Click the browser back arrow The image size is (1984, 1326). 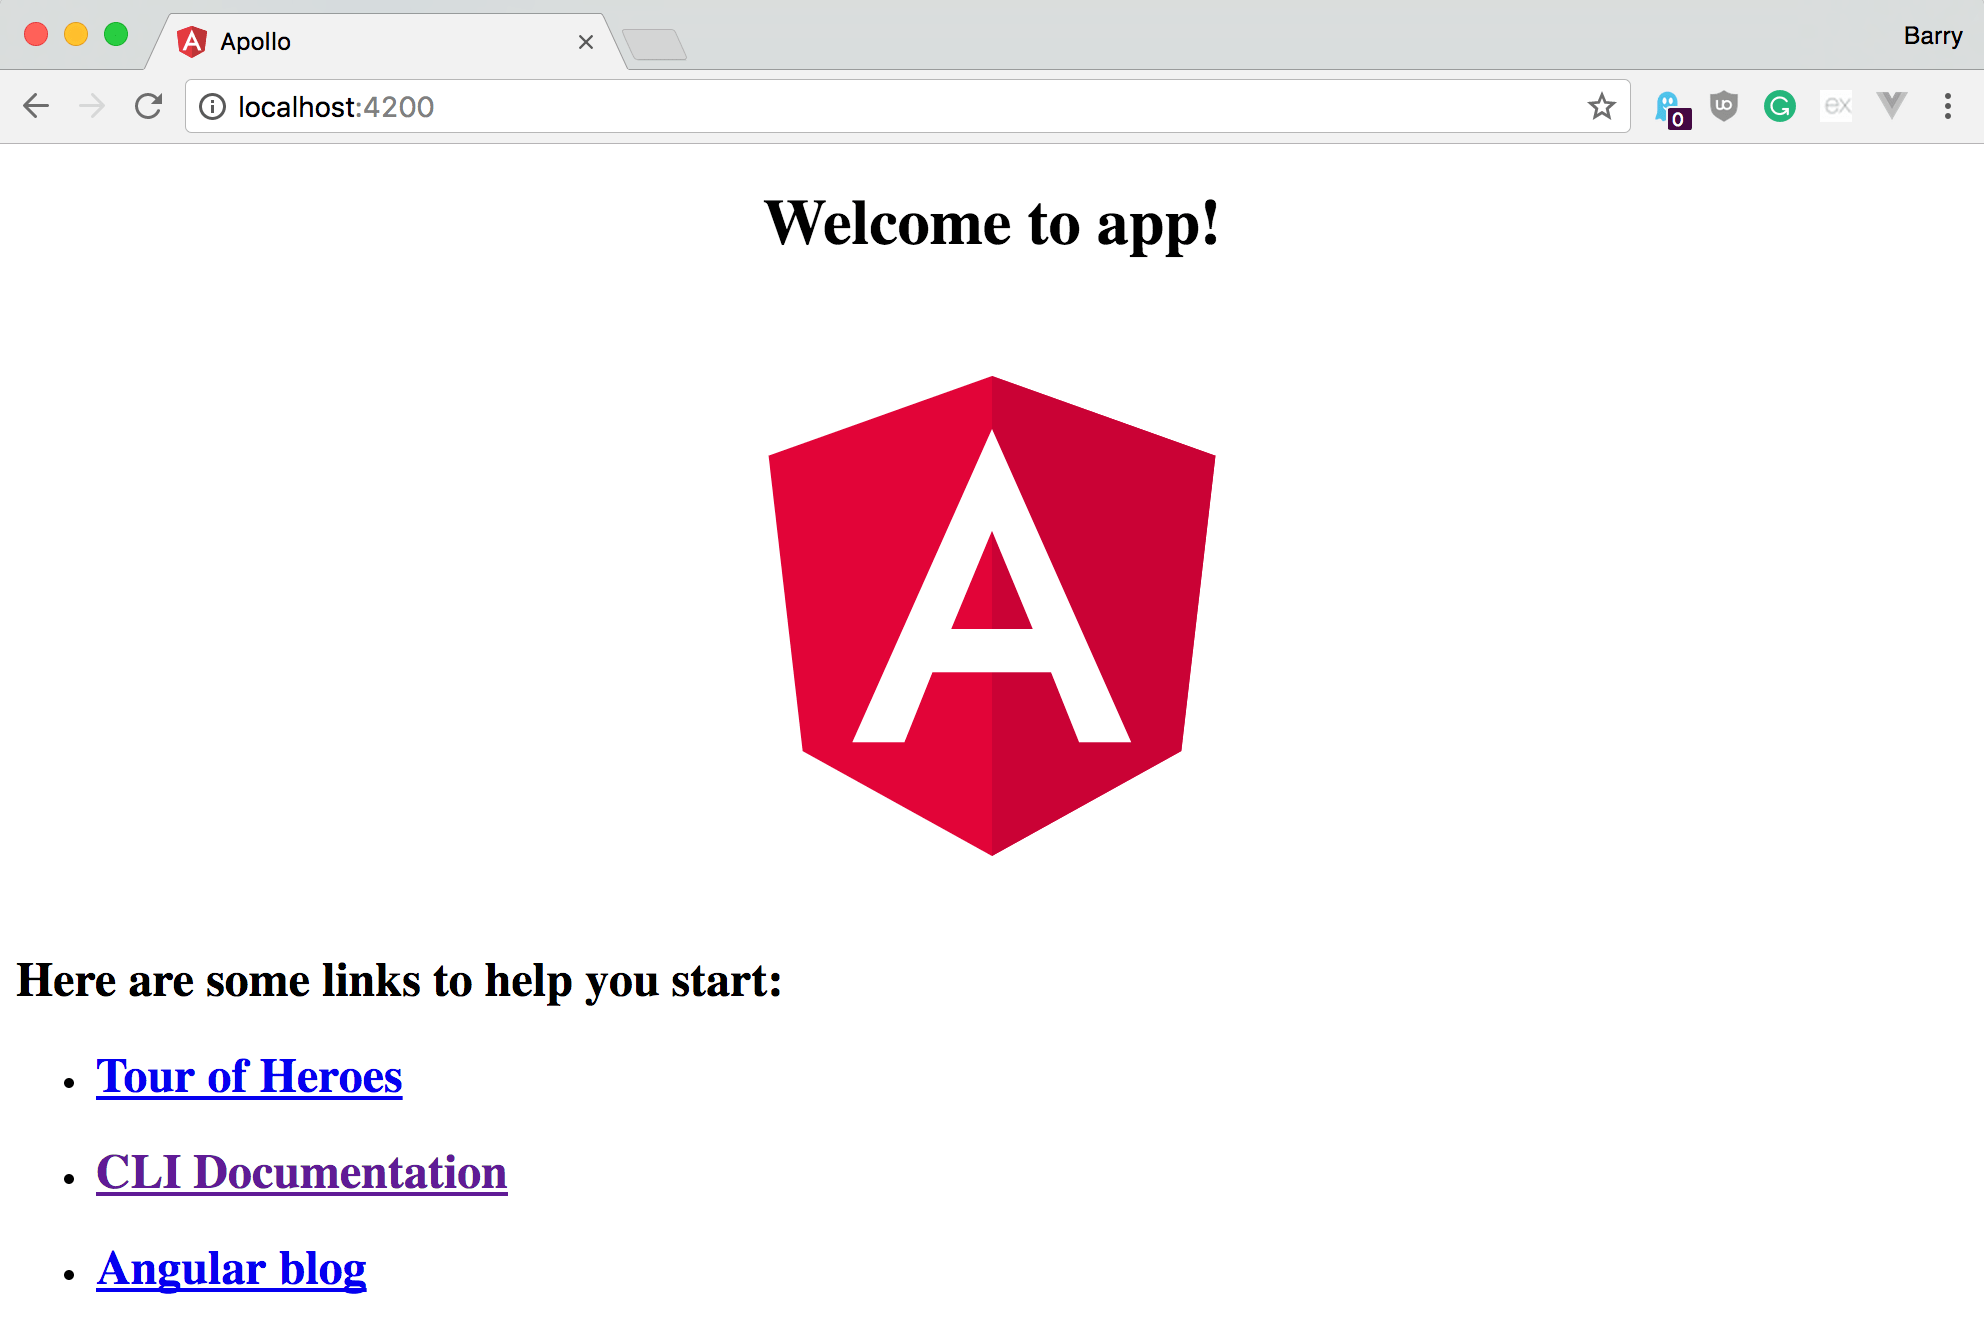point(36,106)
